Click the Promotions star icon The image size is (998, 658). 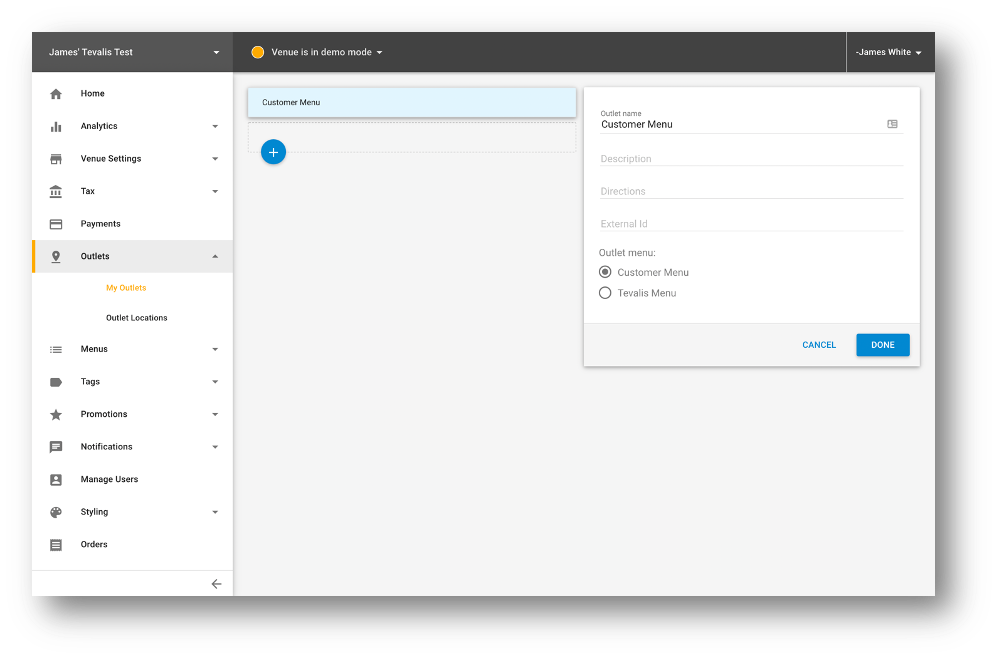[57, 414]
